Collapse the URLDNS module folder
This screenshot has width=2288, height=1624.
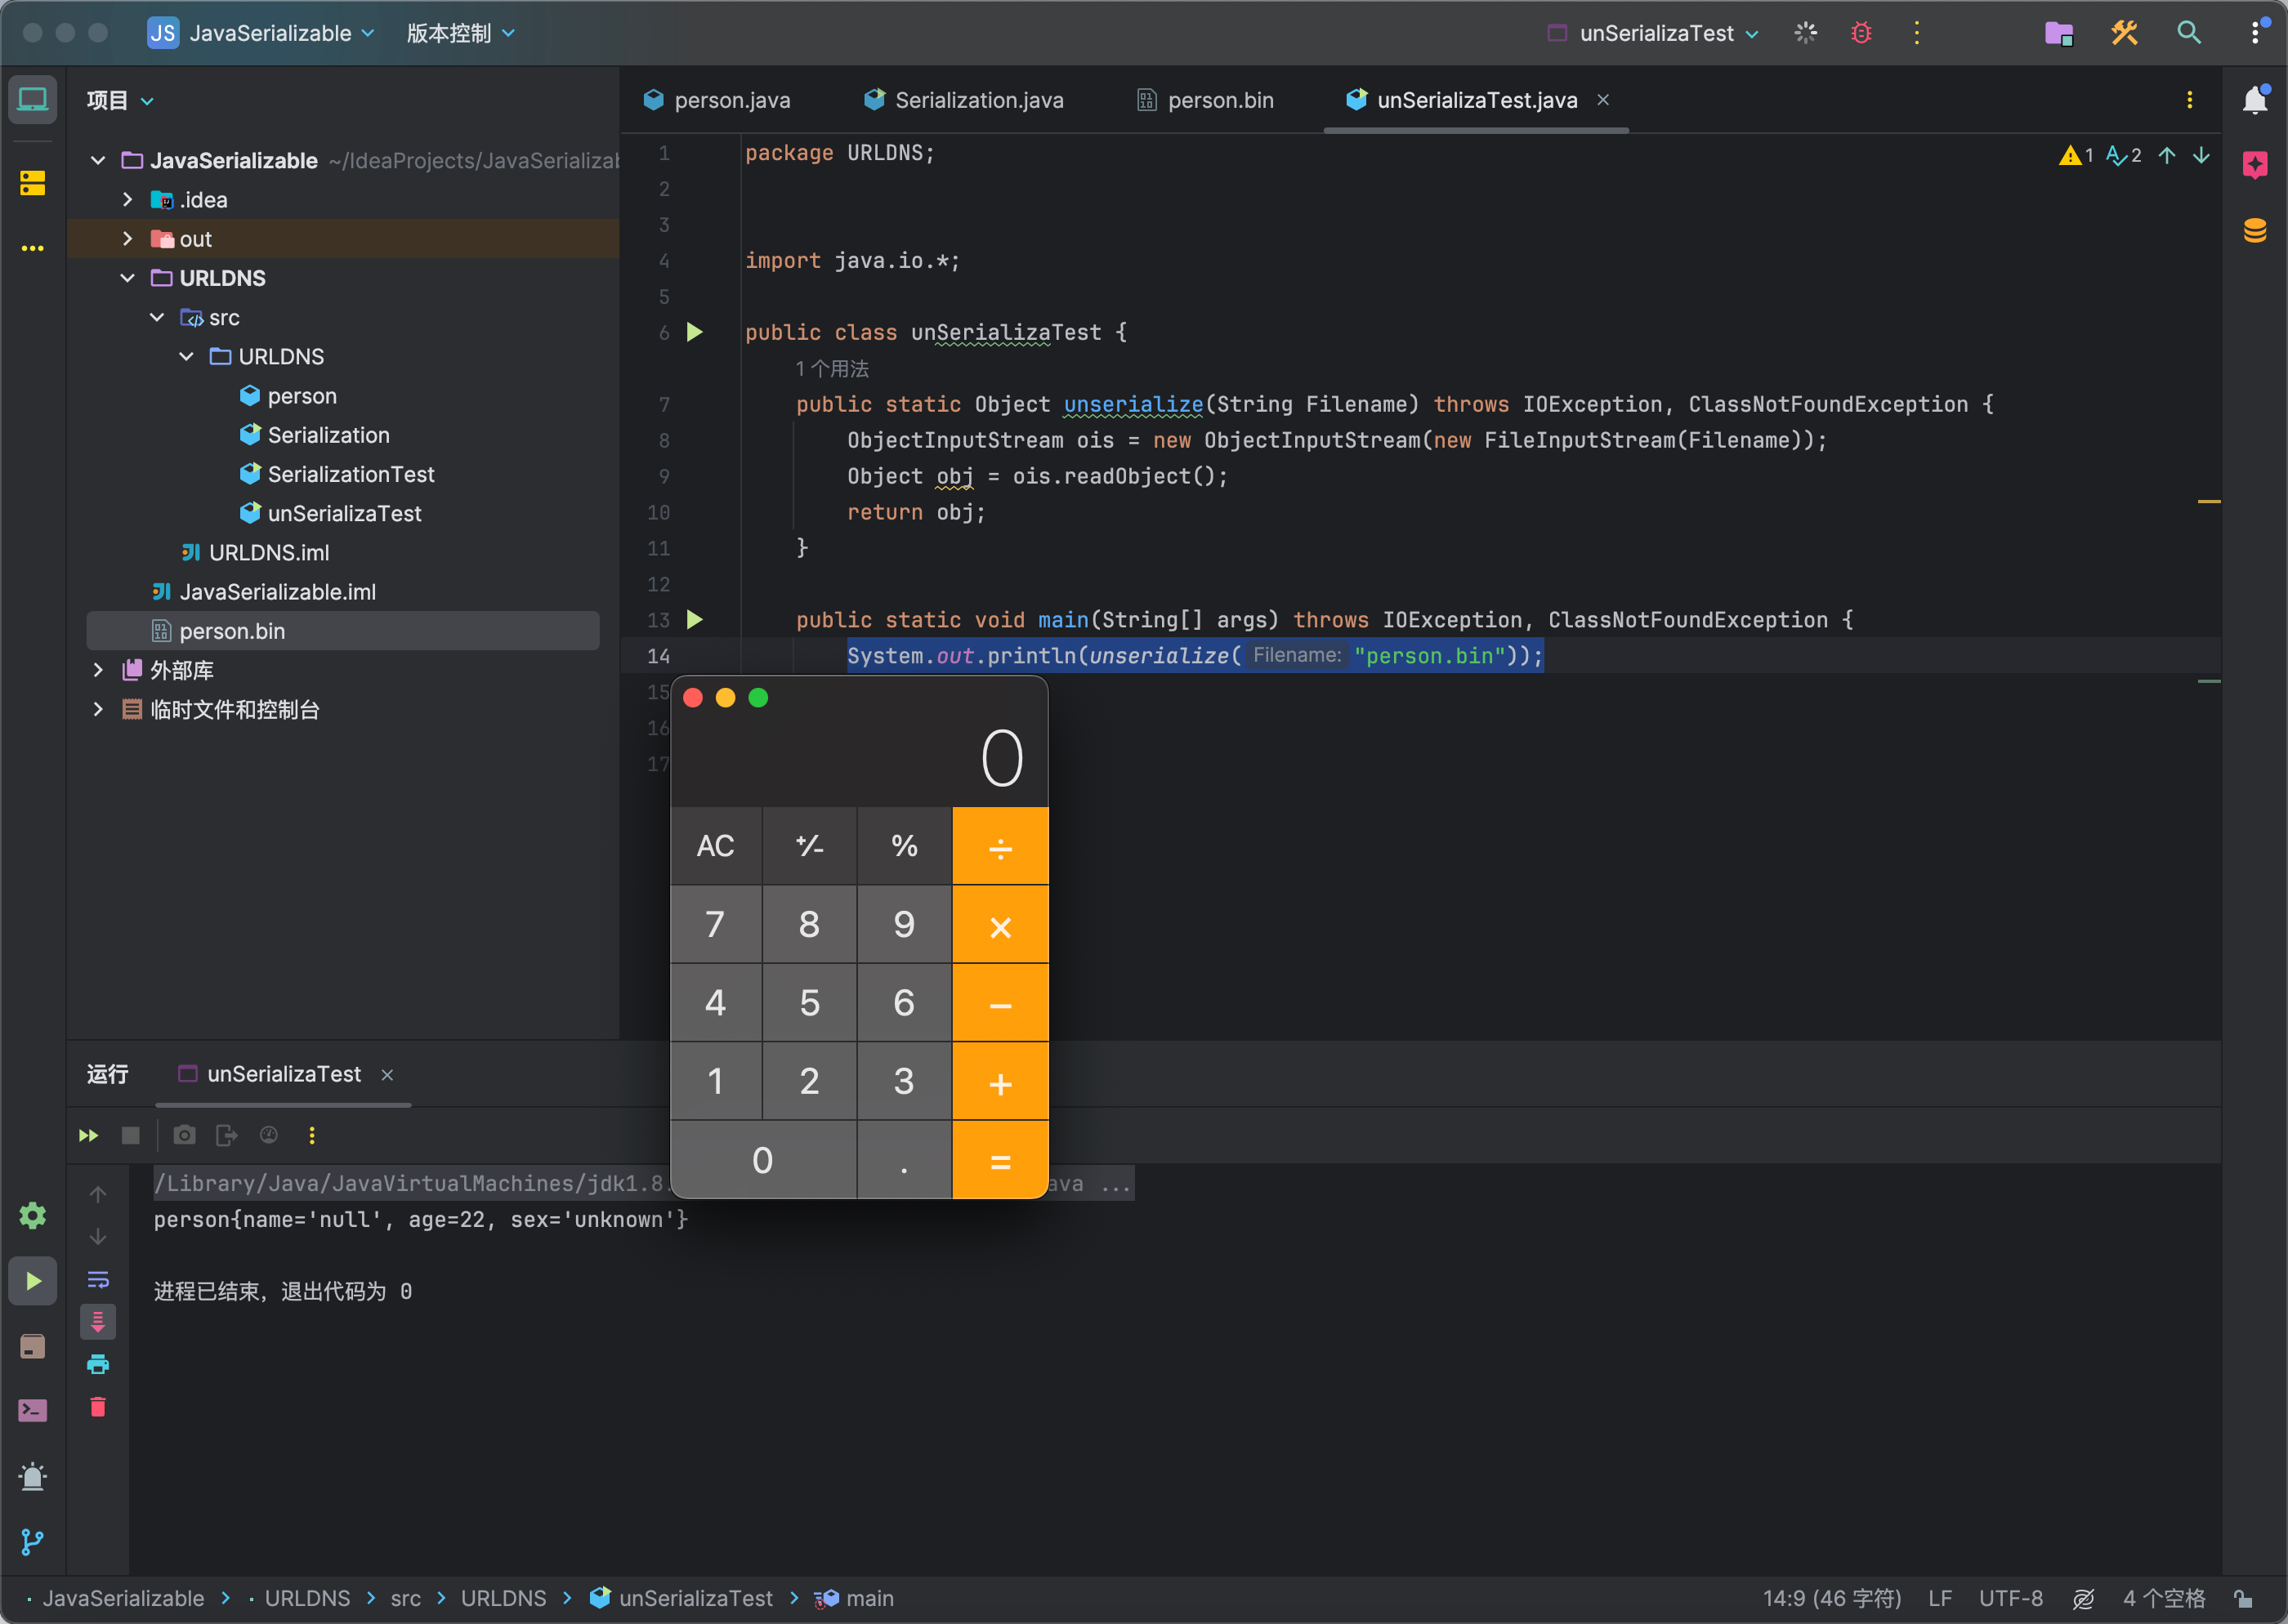click(x=127, y=278)
